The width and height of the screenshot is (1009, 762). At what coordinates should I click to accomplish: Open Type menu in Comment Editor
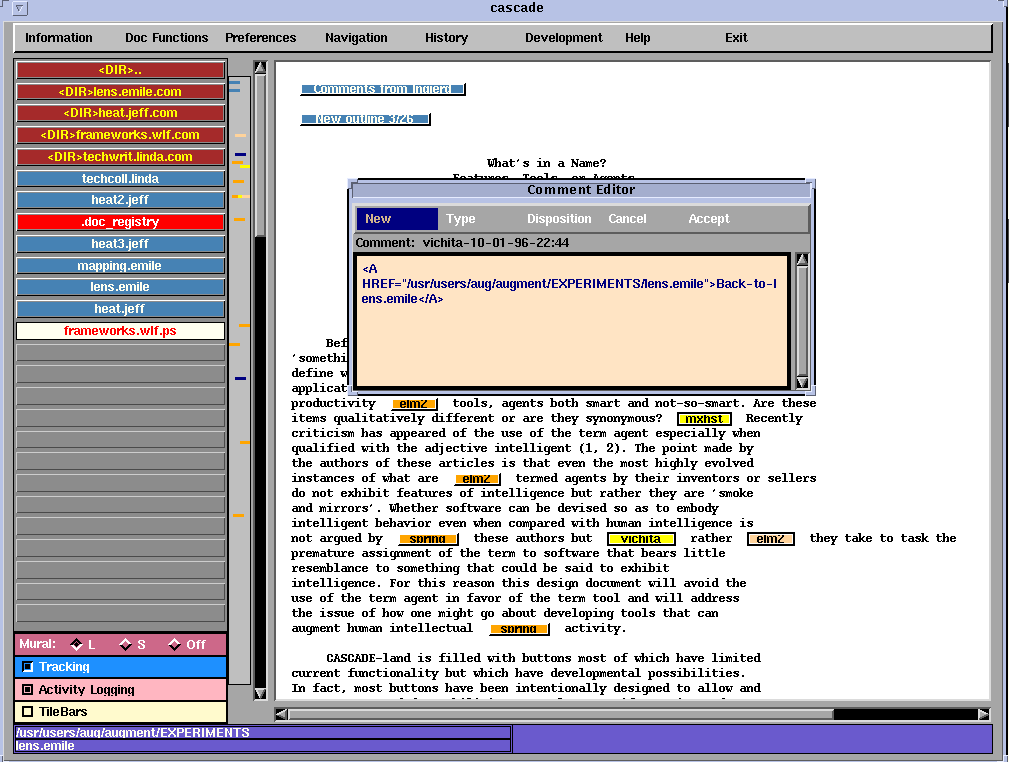pyautogui.click(x=461, y=219)
